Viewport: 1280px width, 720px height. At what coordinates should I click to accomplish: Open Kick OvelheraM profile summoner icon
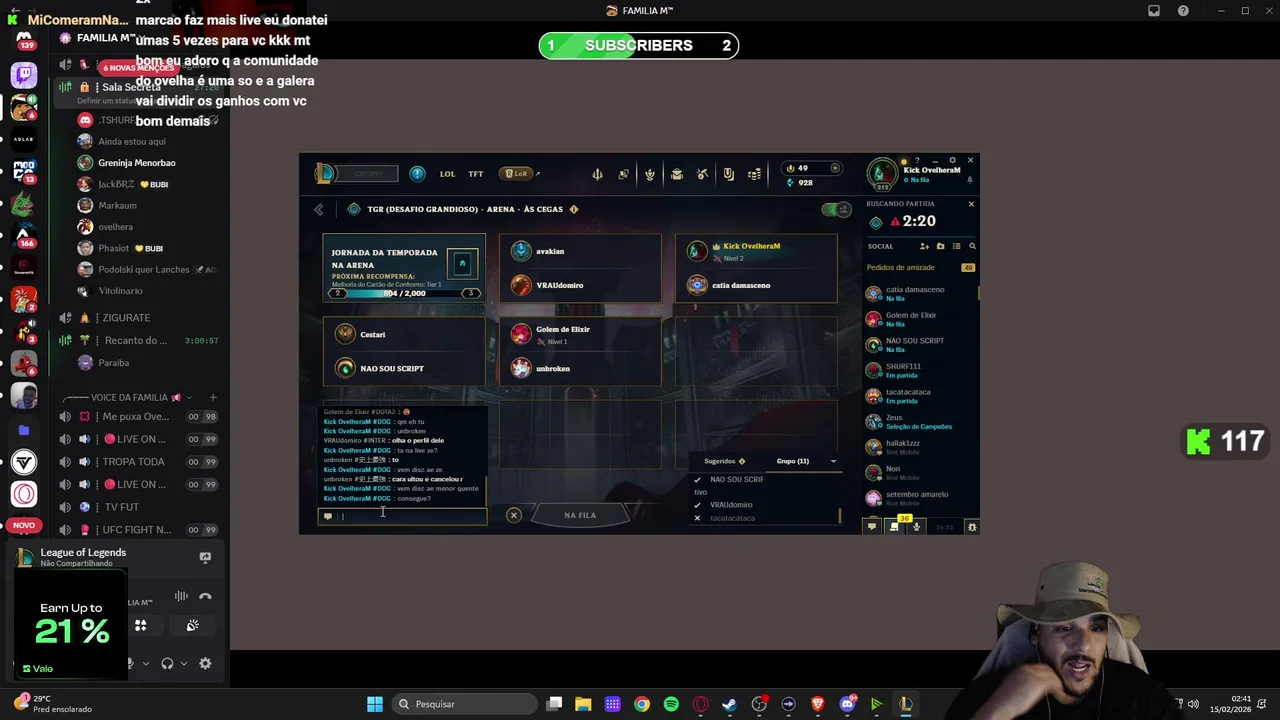[881, 174]
